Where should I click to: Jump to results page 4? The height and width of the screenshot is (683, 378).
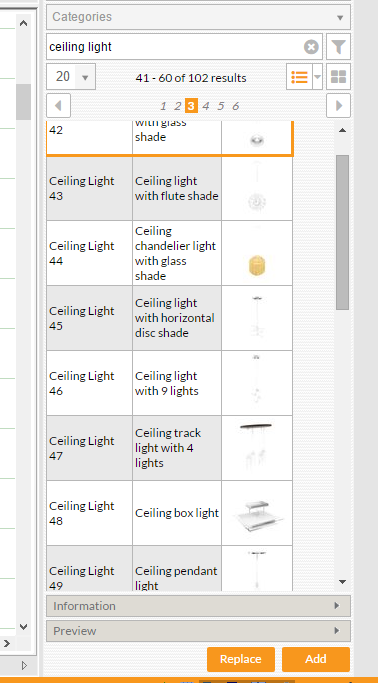click(x=206, y=106)
